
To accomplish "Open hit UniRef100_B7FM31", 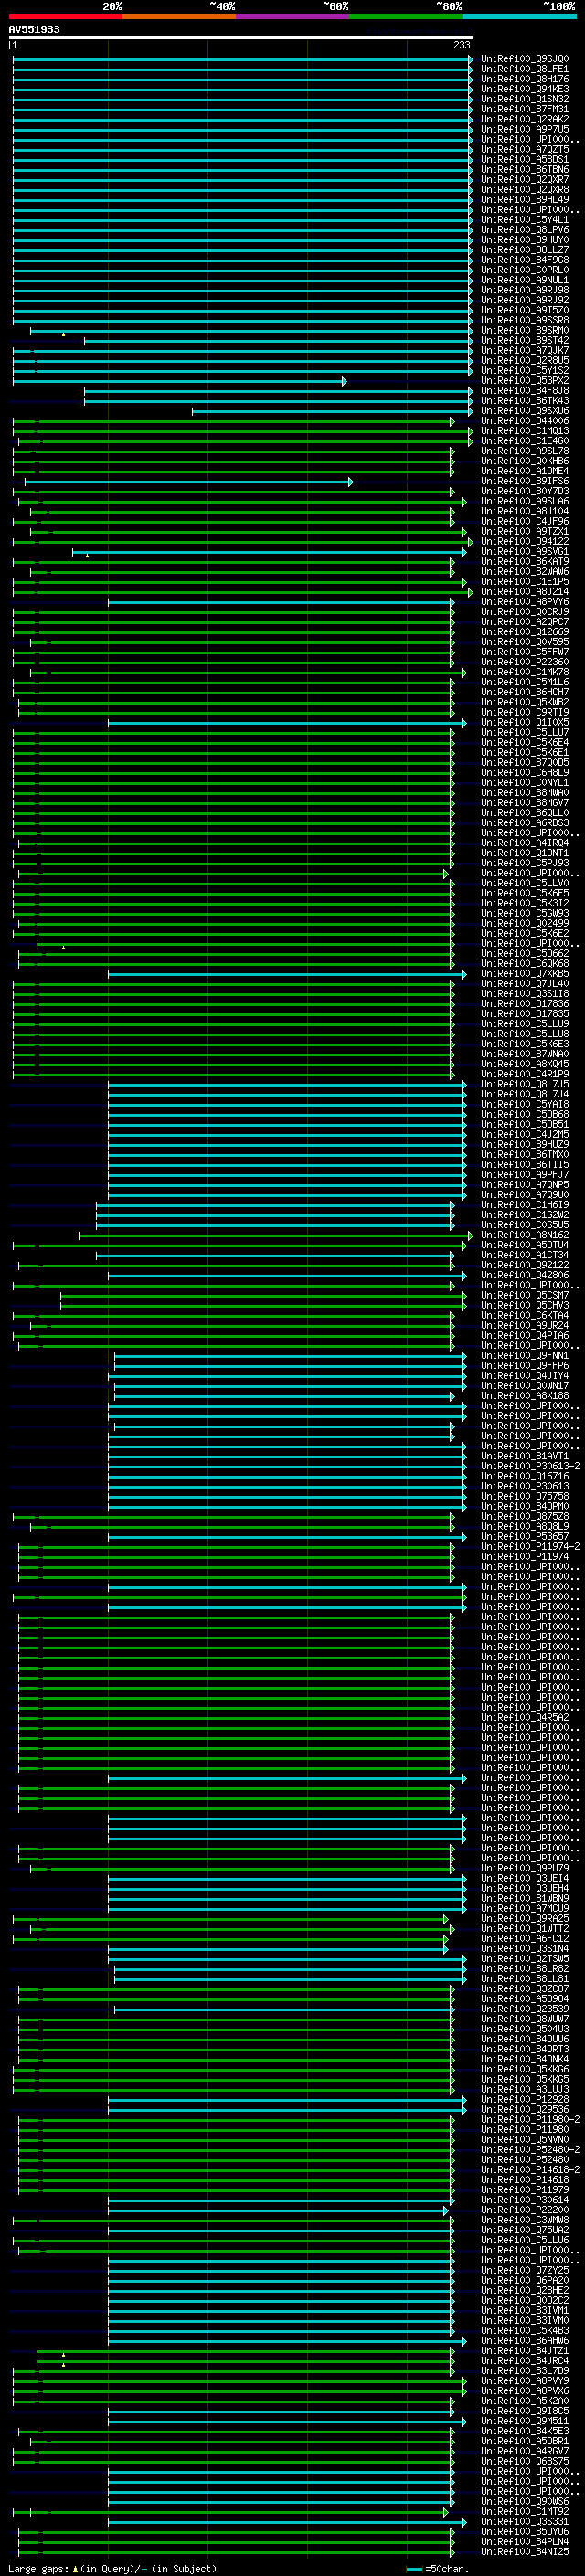I will point(525,109).
